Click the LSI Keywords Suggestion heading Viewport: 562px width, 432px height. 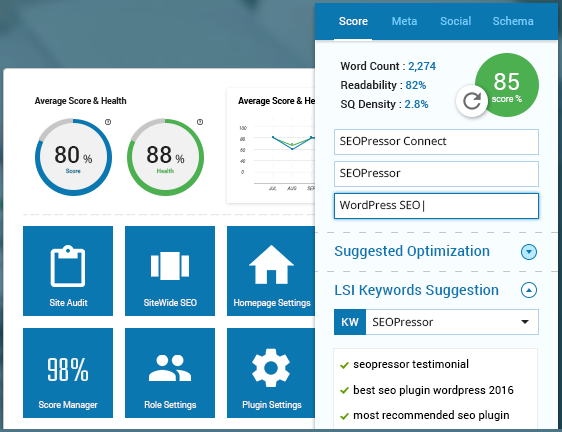click(x=416, y=290)
